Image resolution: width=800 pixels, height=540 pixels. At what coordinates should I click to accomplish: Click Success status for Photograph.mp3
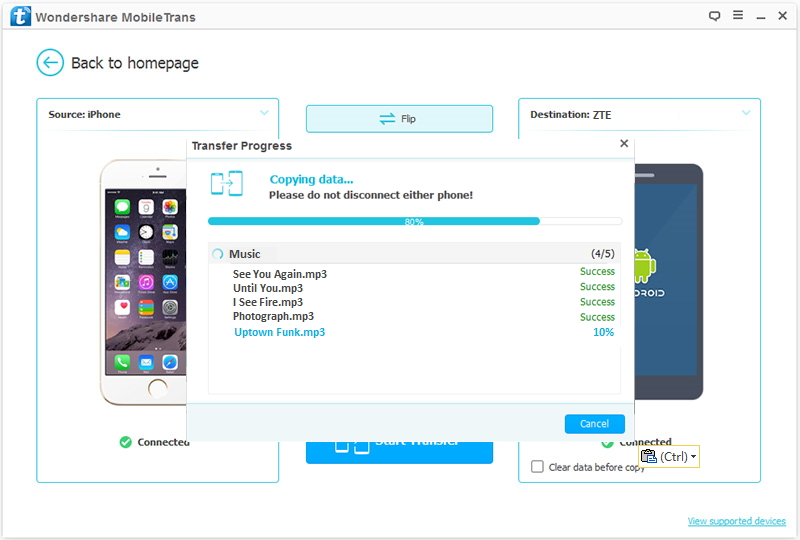click(597, 317)
